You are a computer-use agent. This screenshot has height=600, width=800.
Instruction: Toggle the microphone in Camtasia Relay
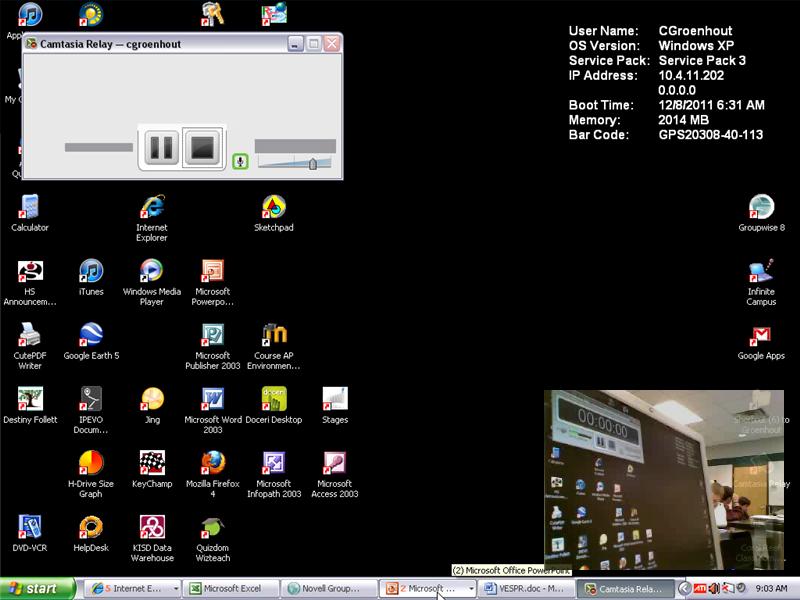tap(240, 161)
